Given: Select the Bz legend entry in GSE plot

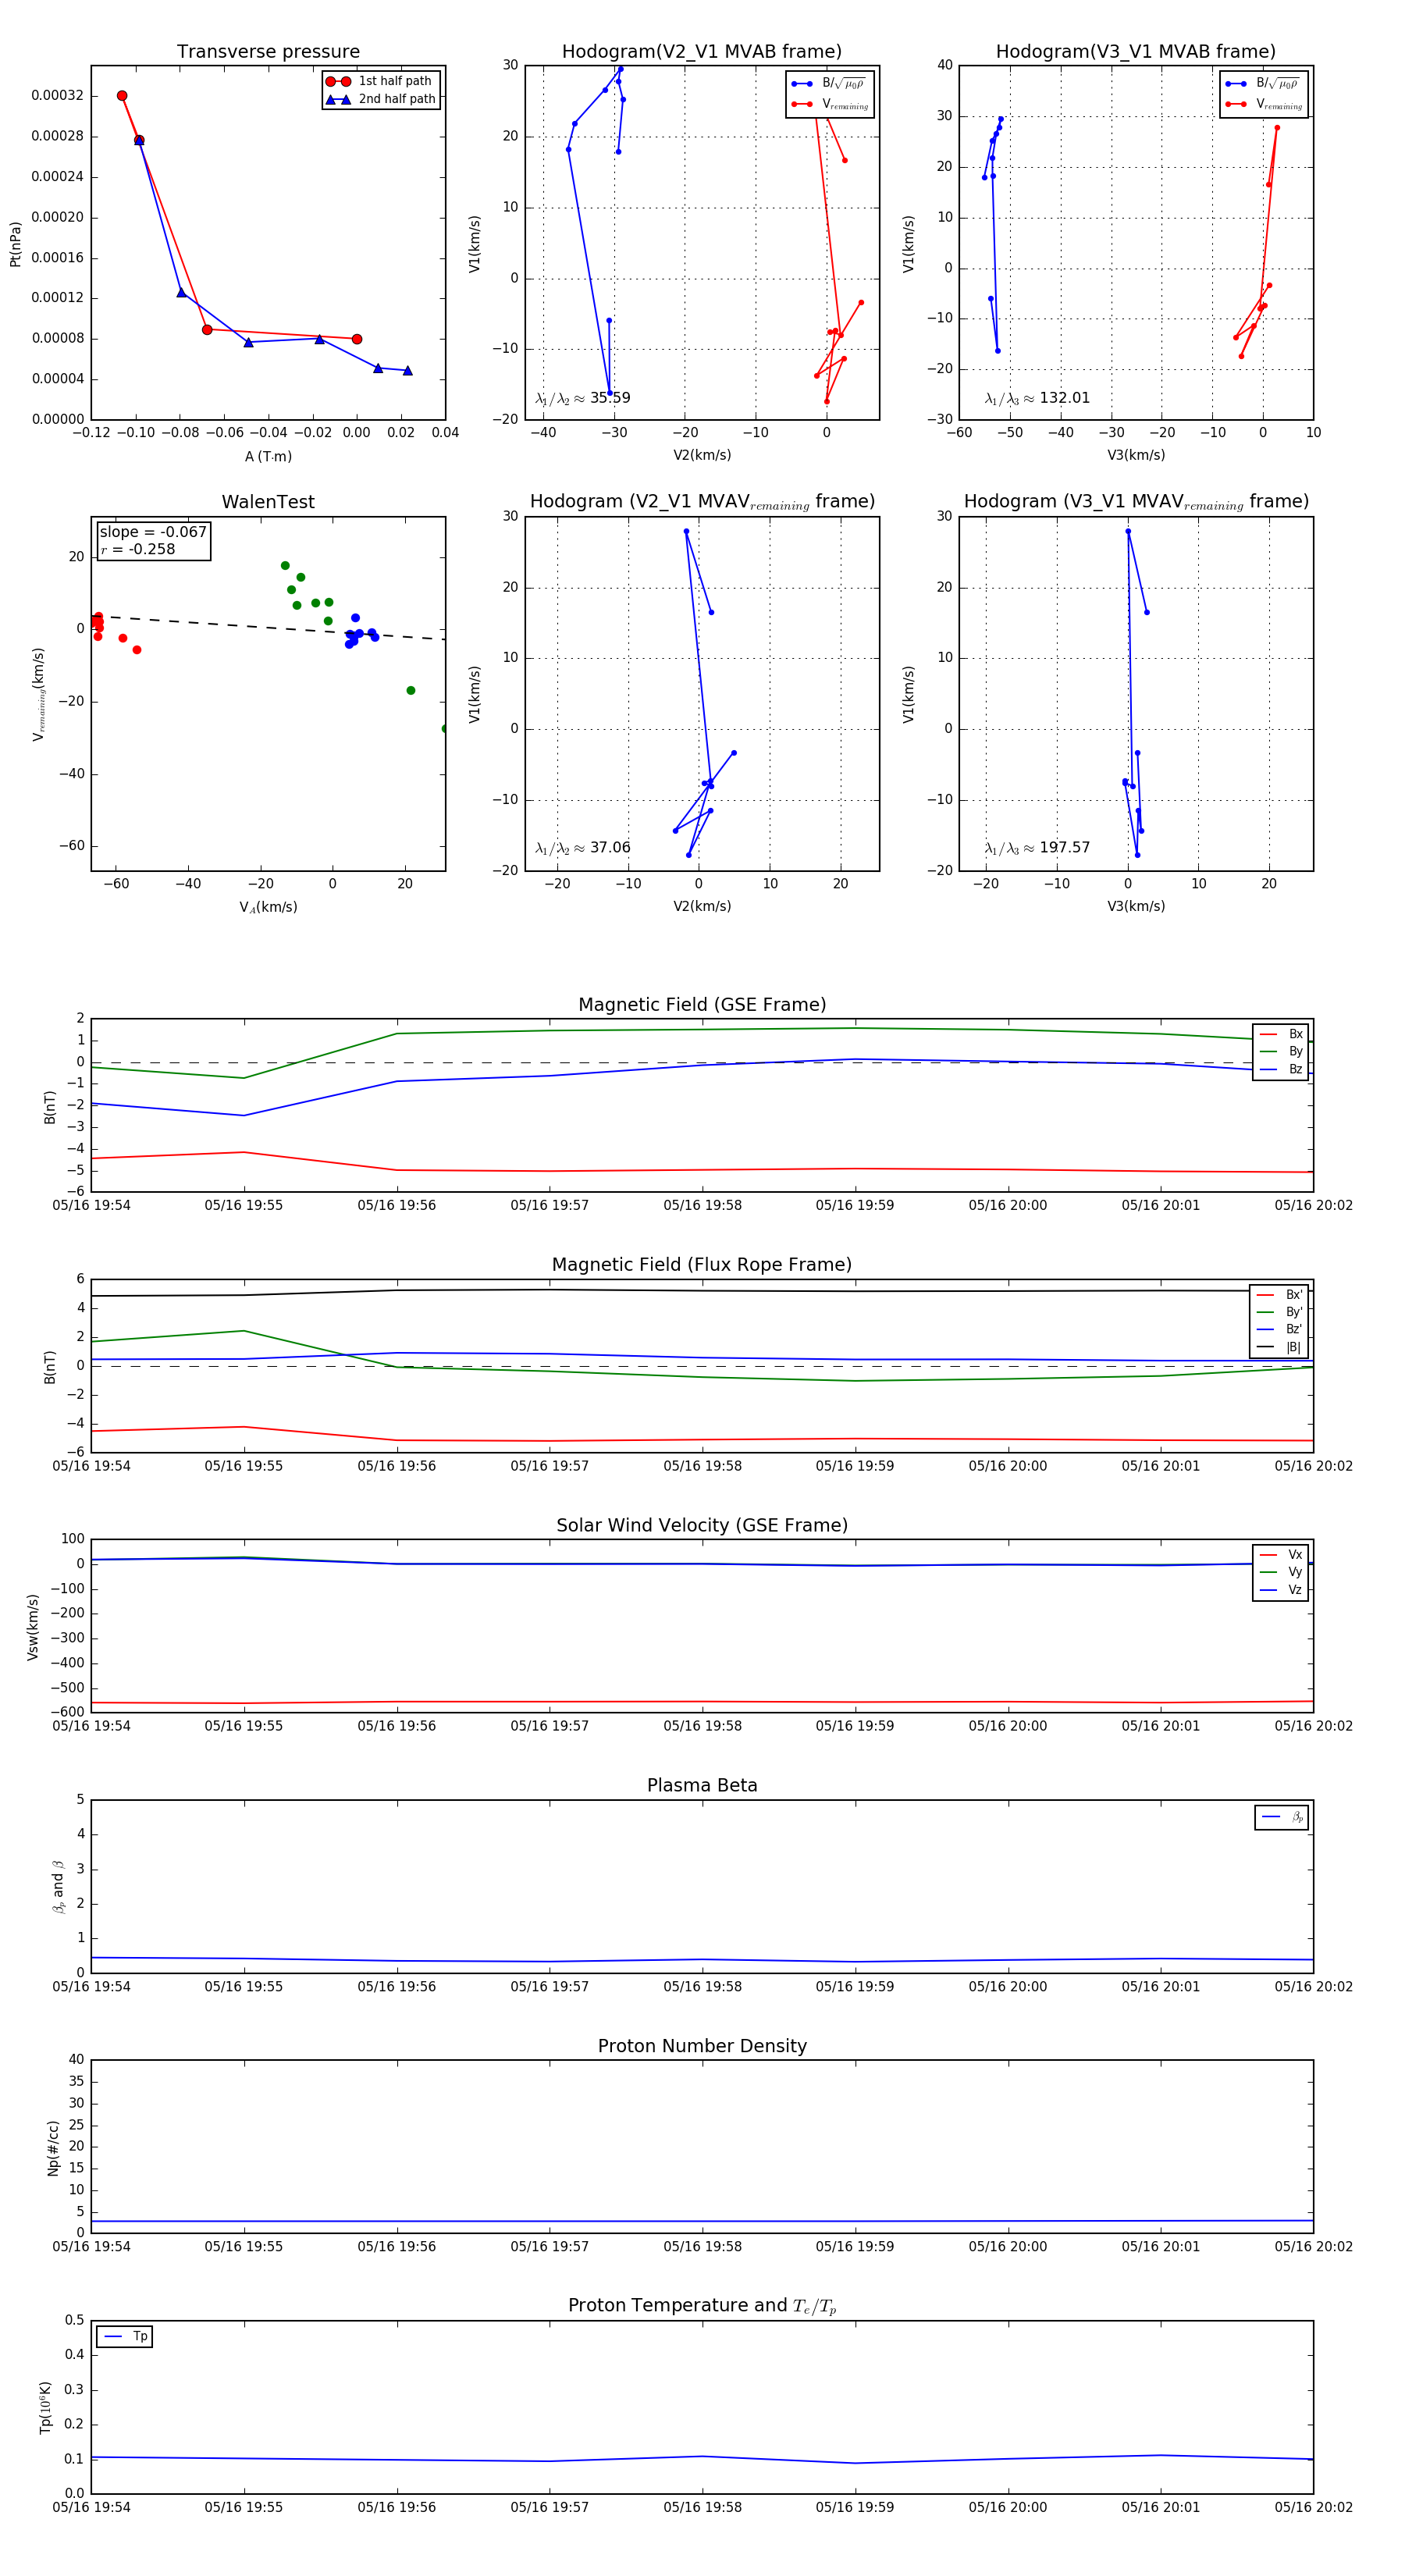Looking at the screenshot, I should [x=1281, y=1069].
